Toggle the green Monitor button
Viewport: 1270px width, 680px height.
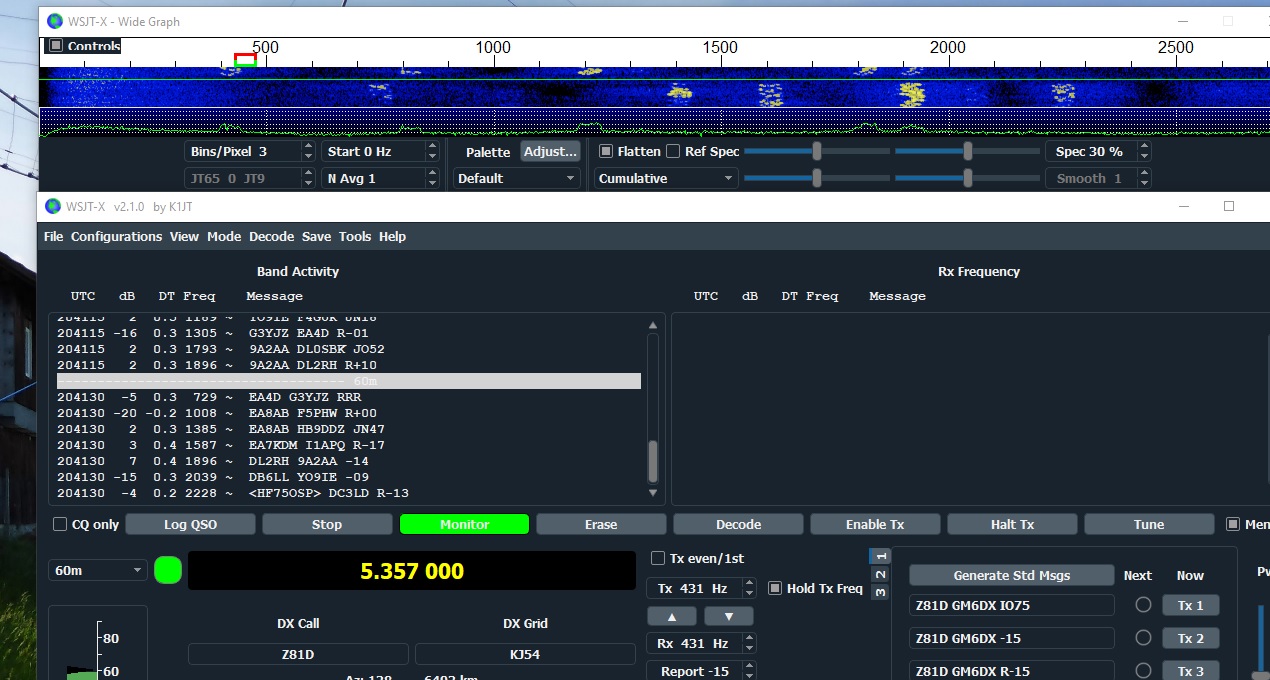[464, 524]
